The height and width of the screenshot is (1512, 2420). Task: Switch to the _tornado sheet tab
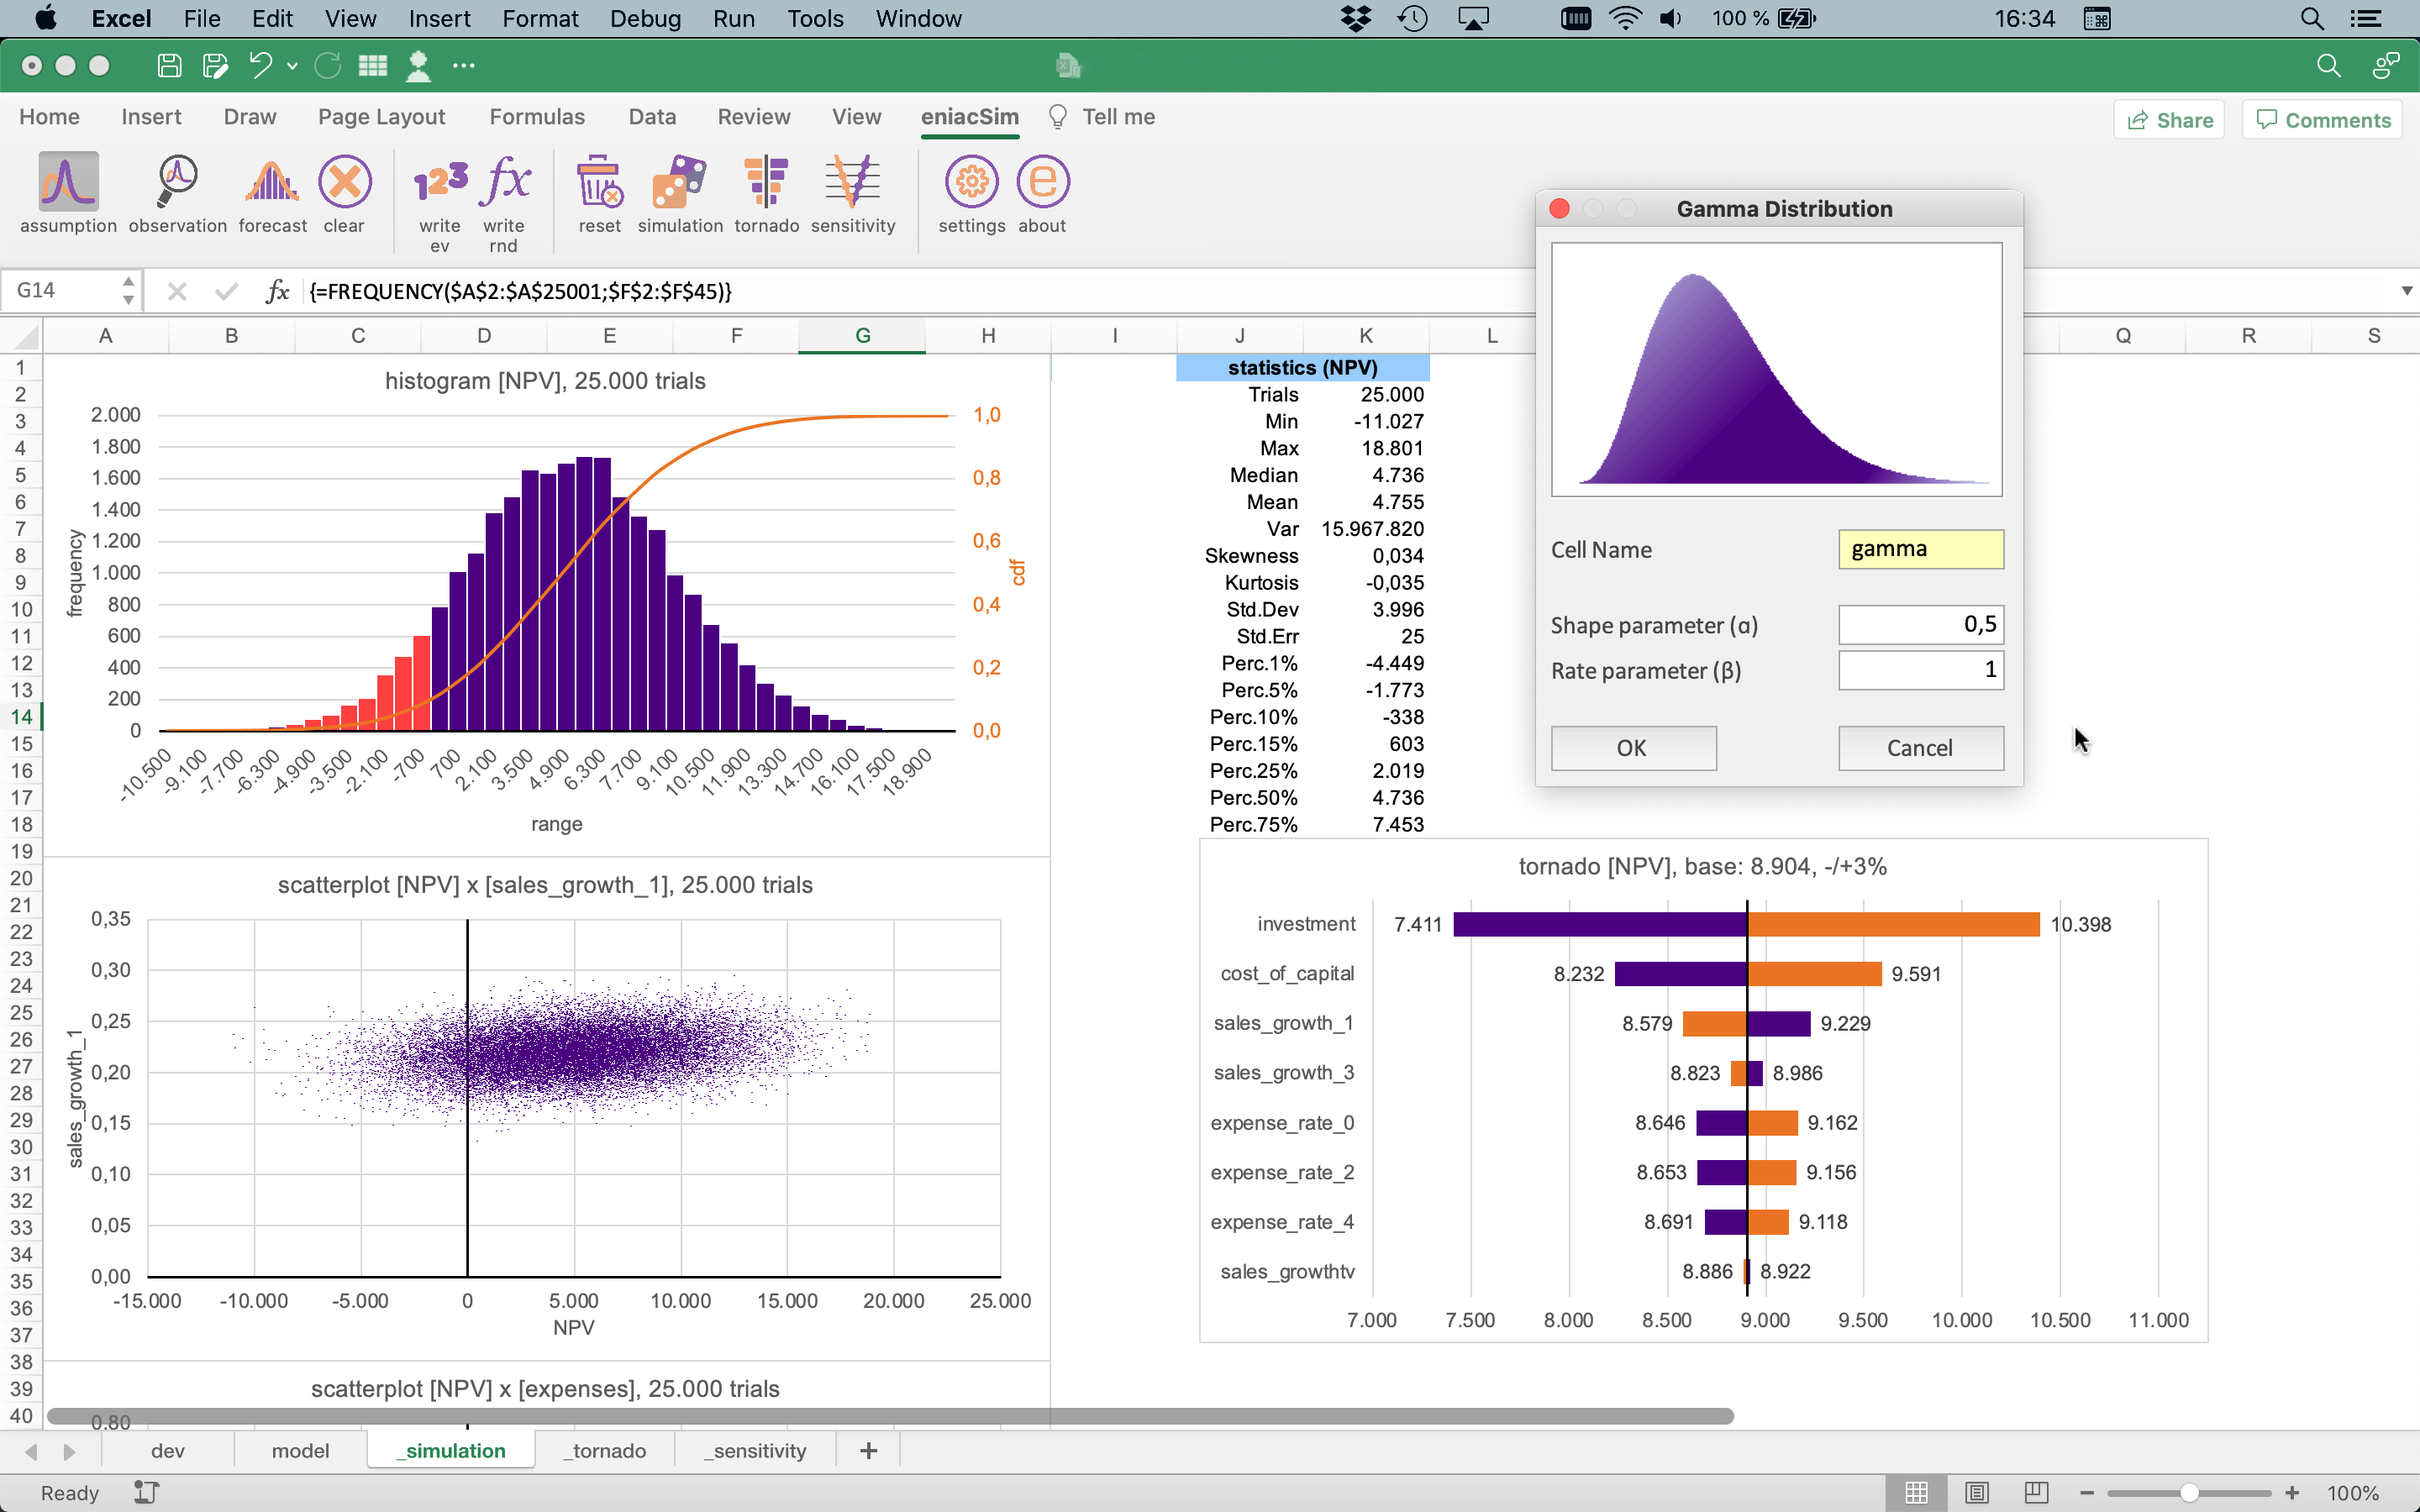[x=604, y=1451]
